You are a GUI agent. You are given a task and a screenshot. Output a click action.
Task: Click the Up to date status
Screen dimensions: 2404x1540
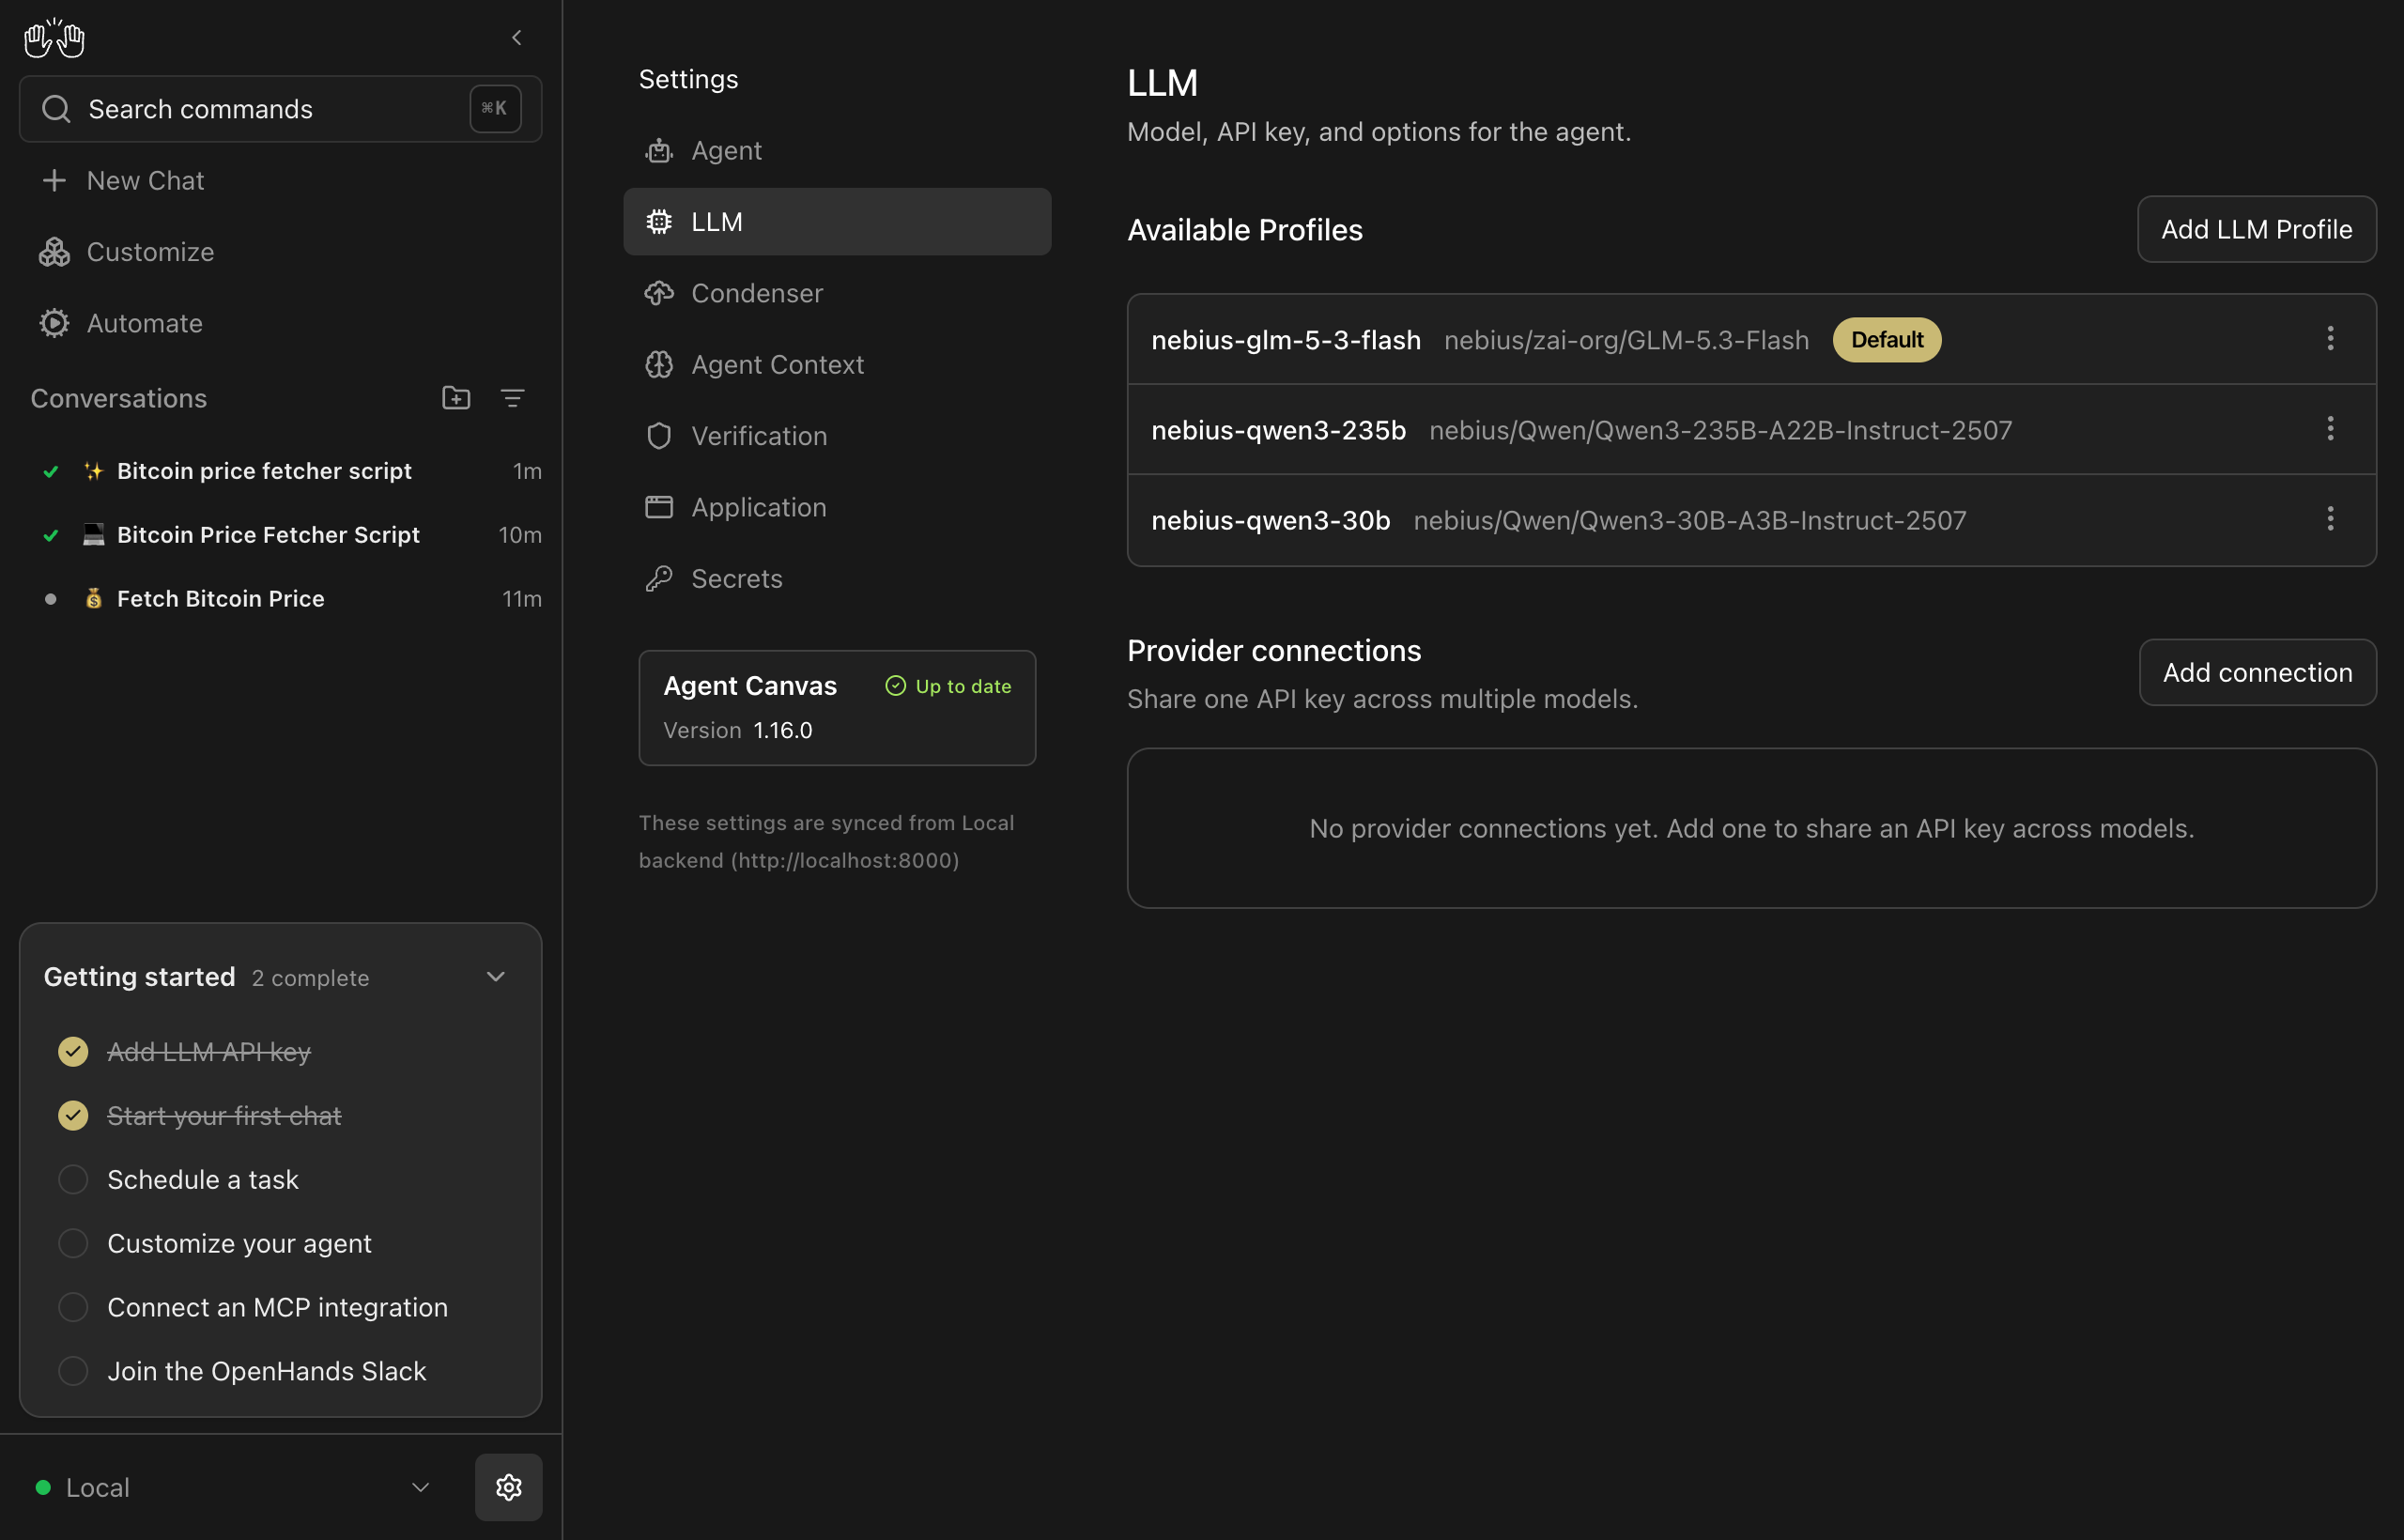click(x=948, y=686)
